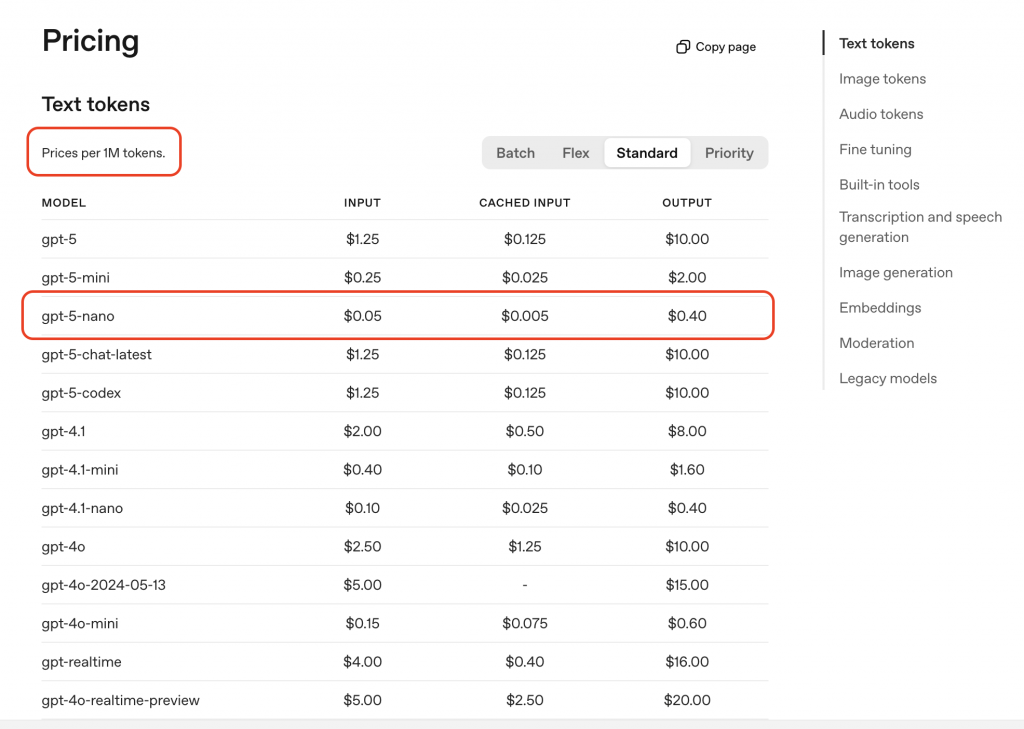The width and height of the screenshot is (1024, 729).
Task: Open Legacy models section link
Action: coord(888,378)
